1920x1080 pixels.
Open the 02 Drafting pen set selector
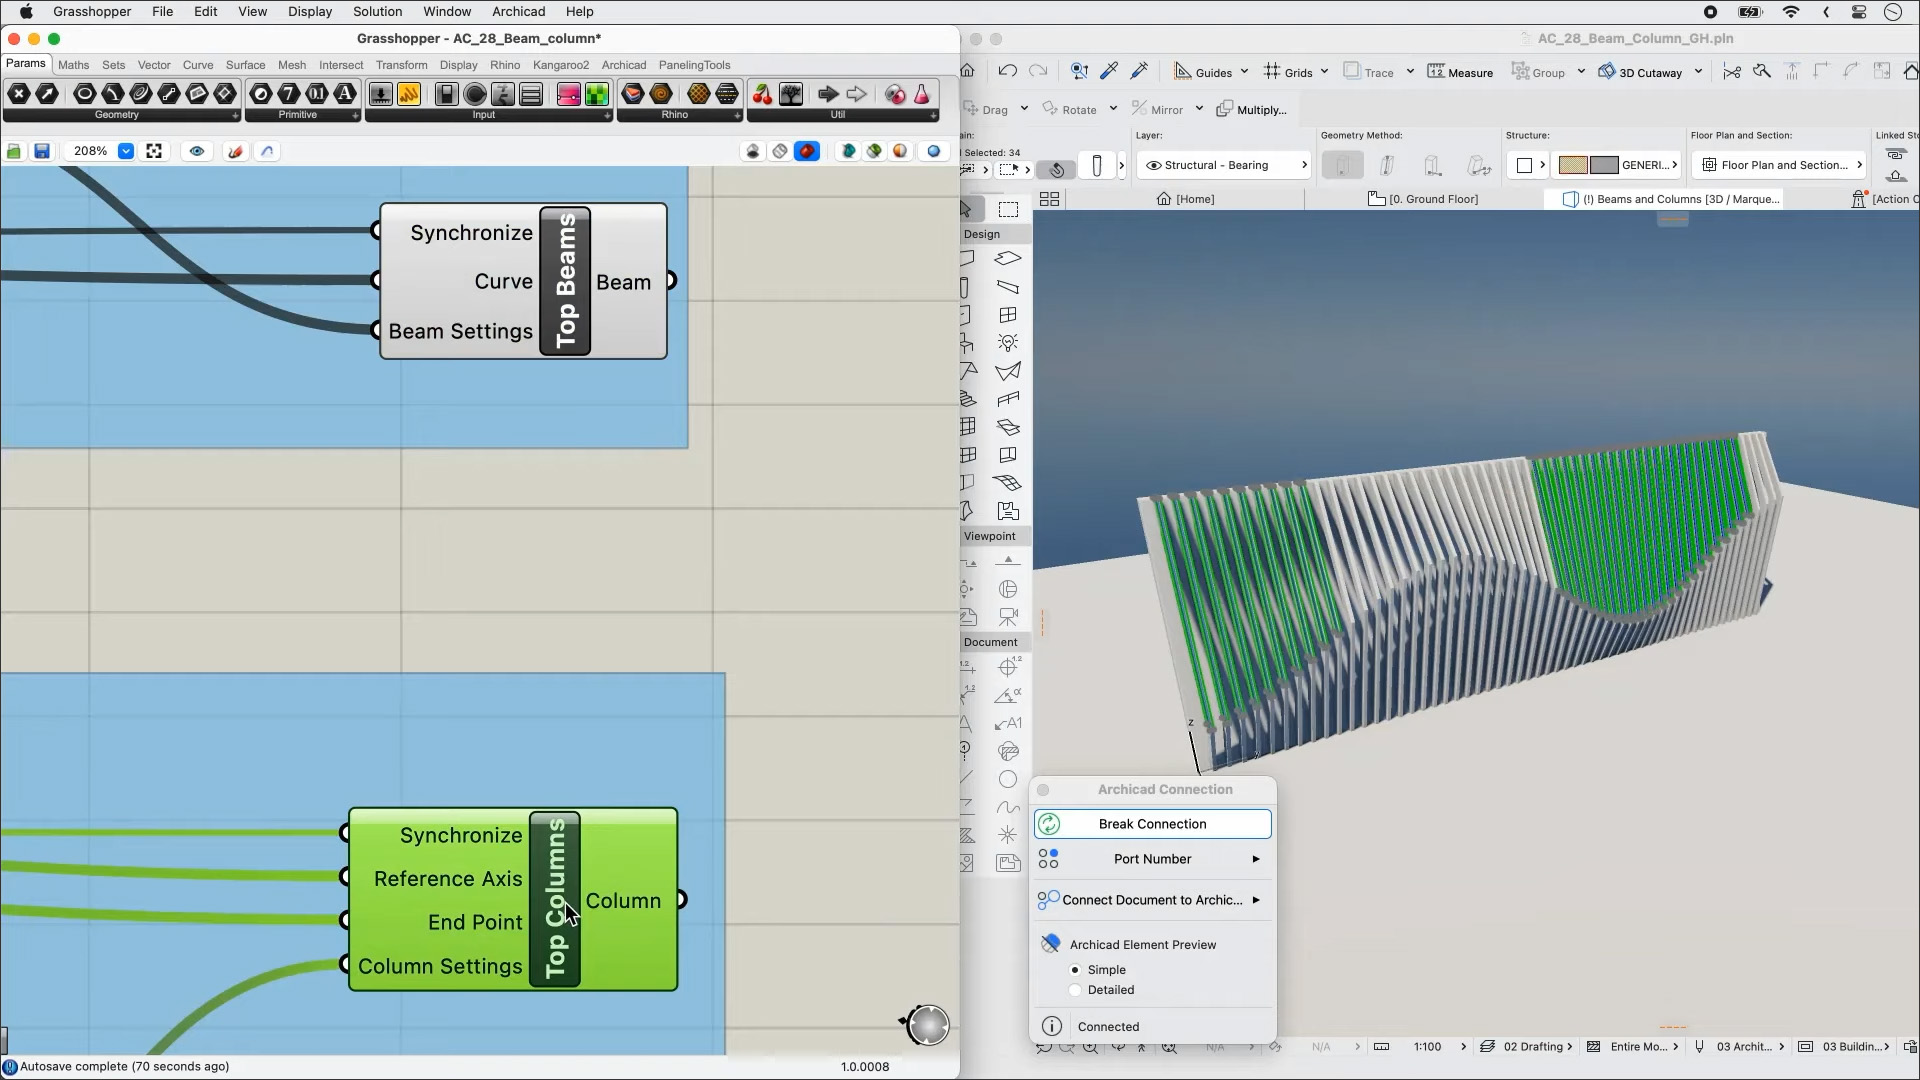click(x=1527, y=1047)
